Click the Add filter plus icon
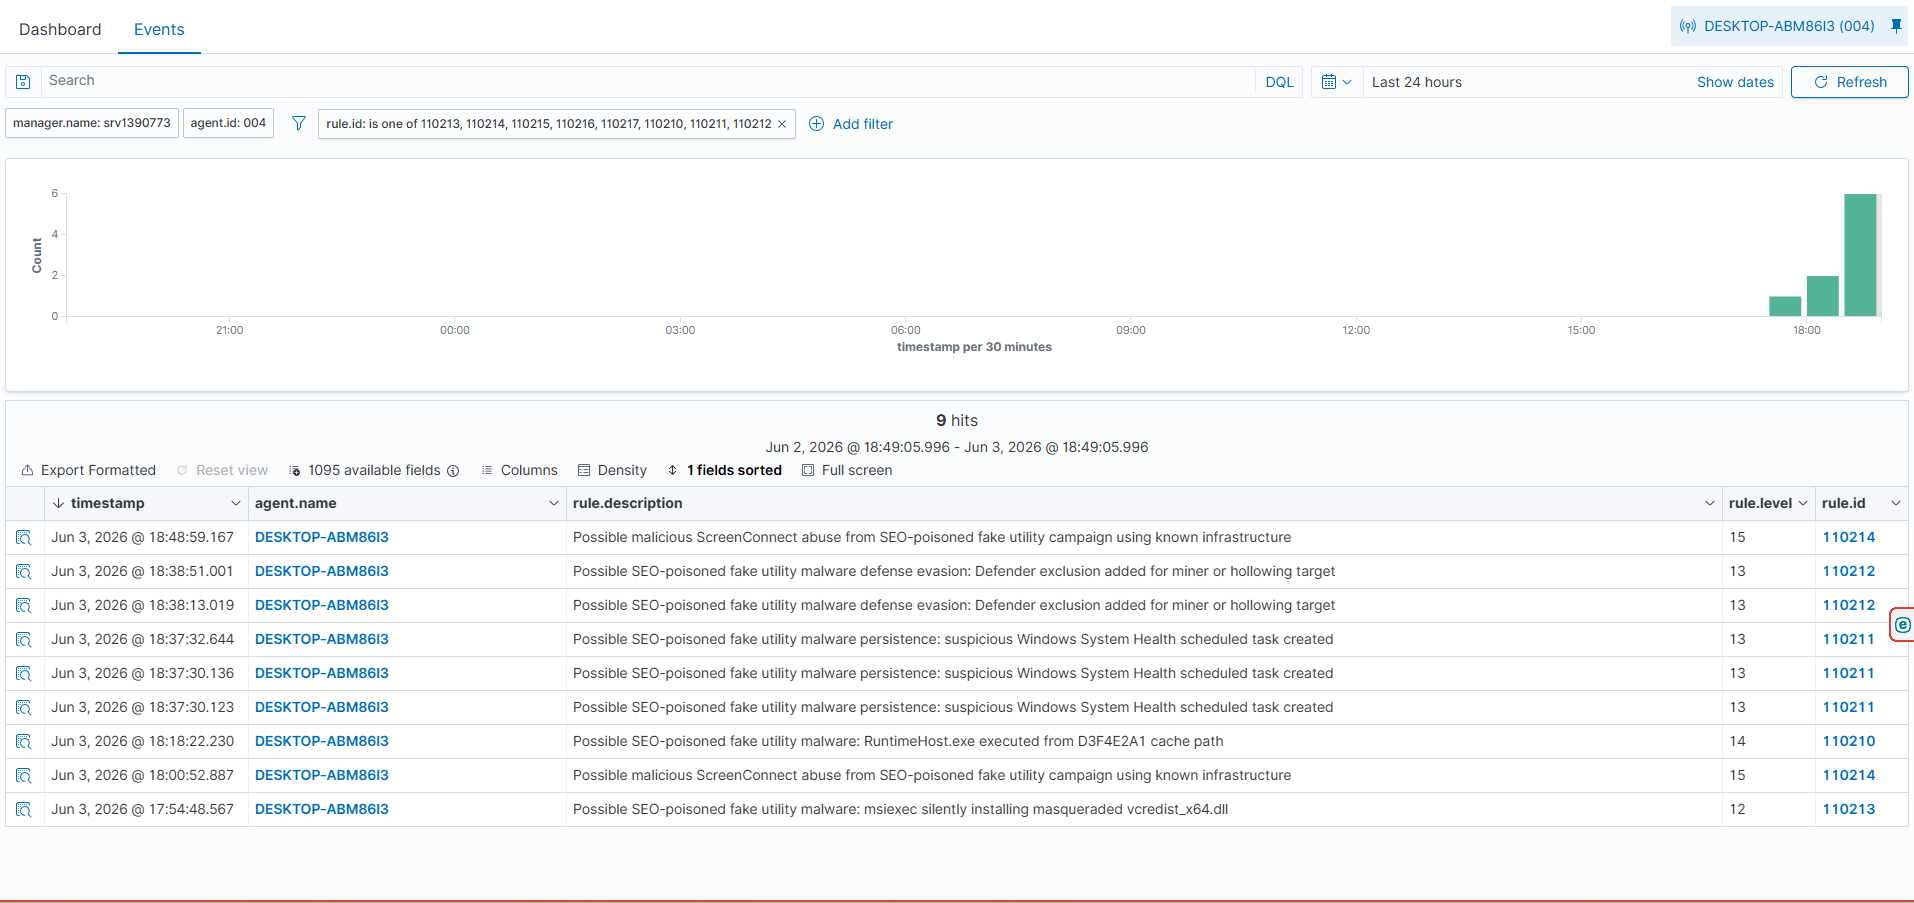 click(x=816, y=124)
